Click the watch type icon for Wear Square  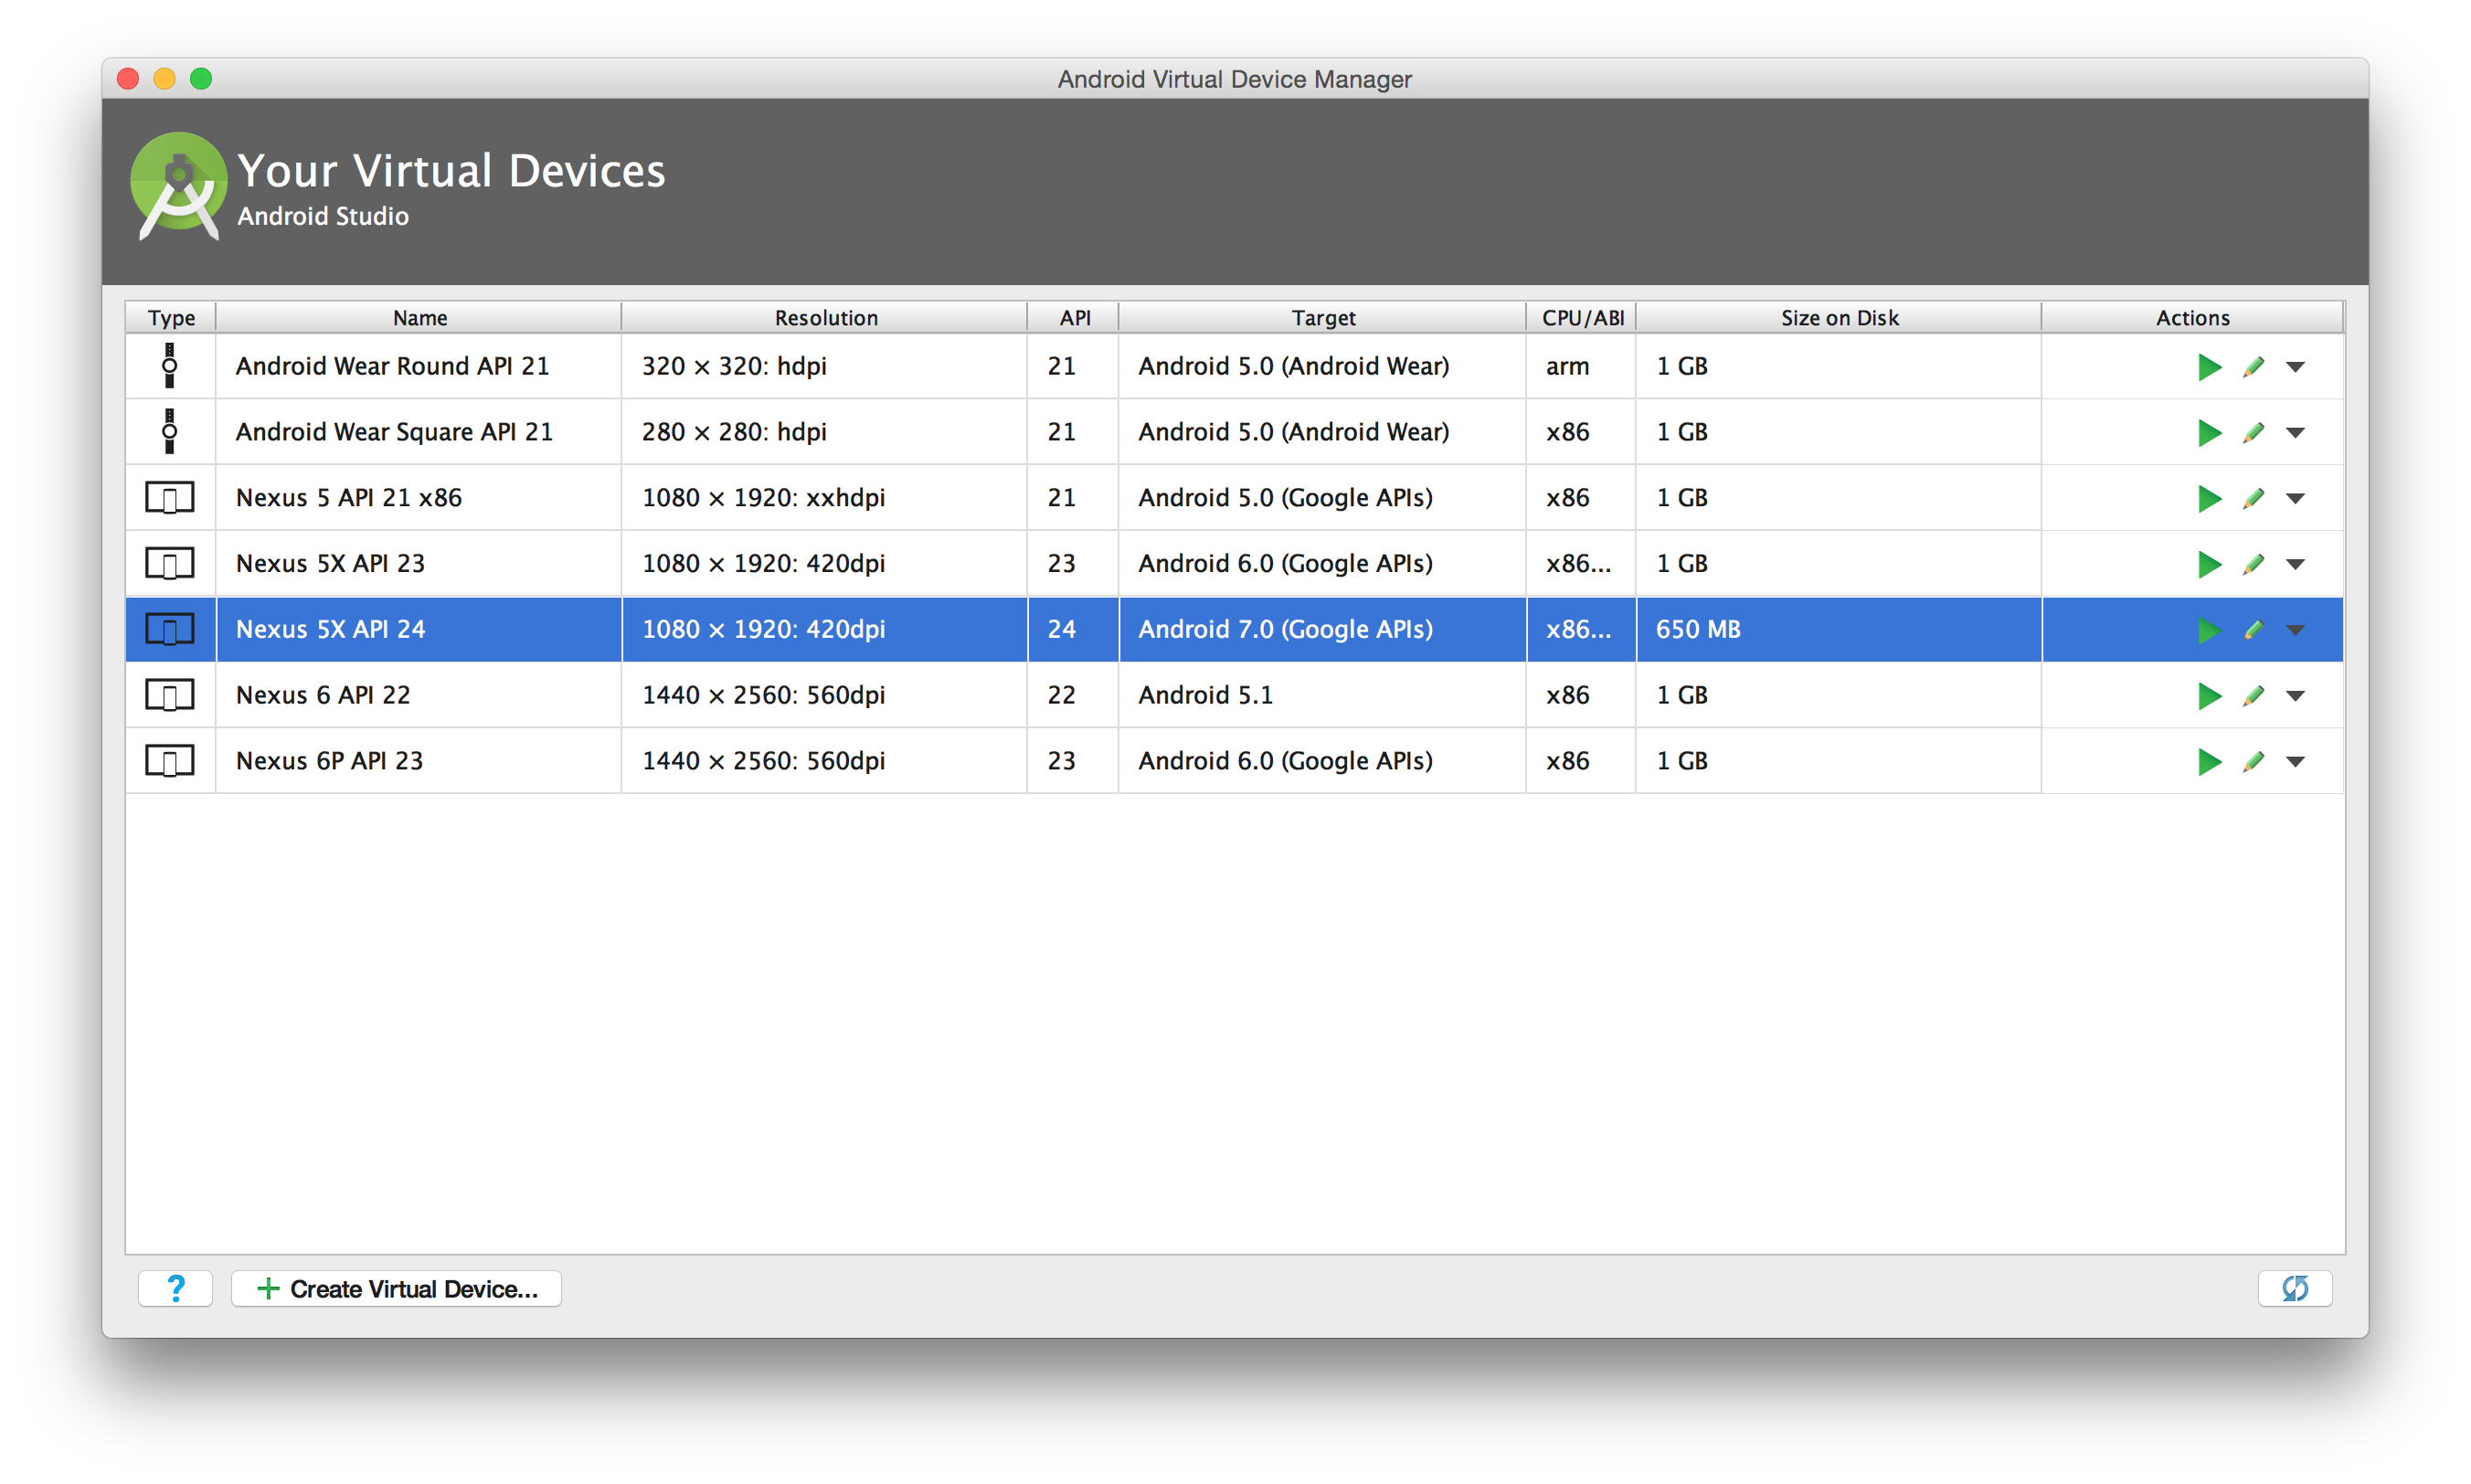pyautogui.click(x=170, y=432)
